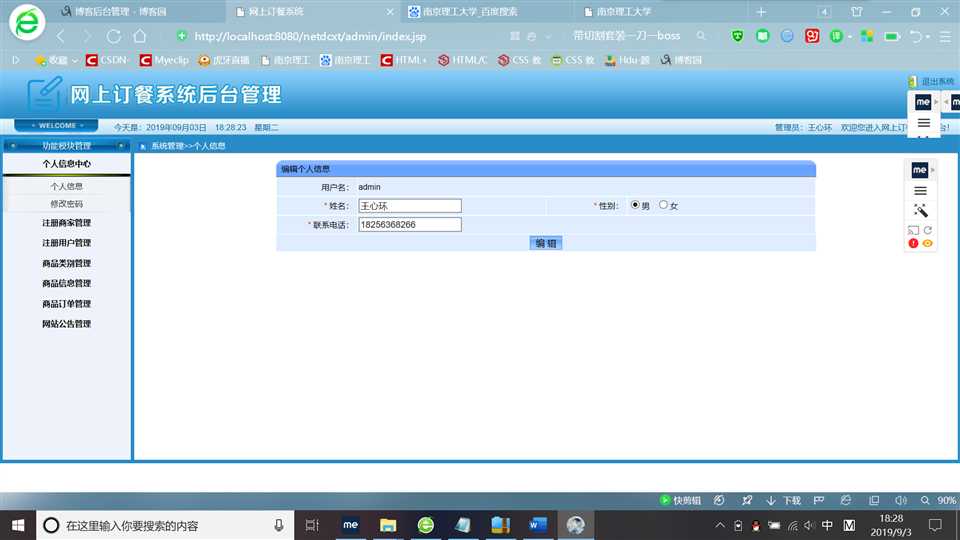Open the Myeclip bookmark
Viewport: 960px width, 540px height.
[164, 60]
